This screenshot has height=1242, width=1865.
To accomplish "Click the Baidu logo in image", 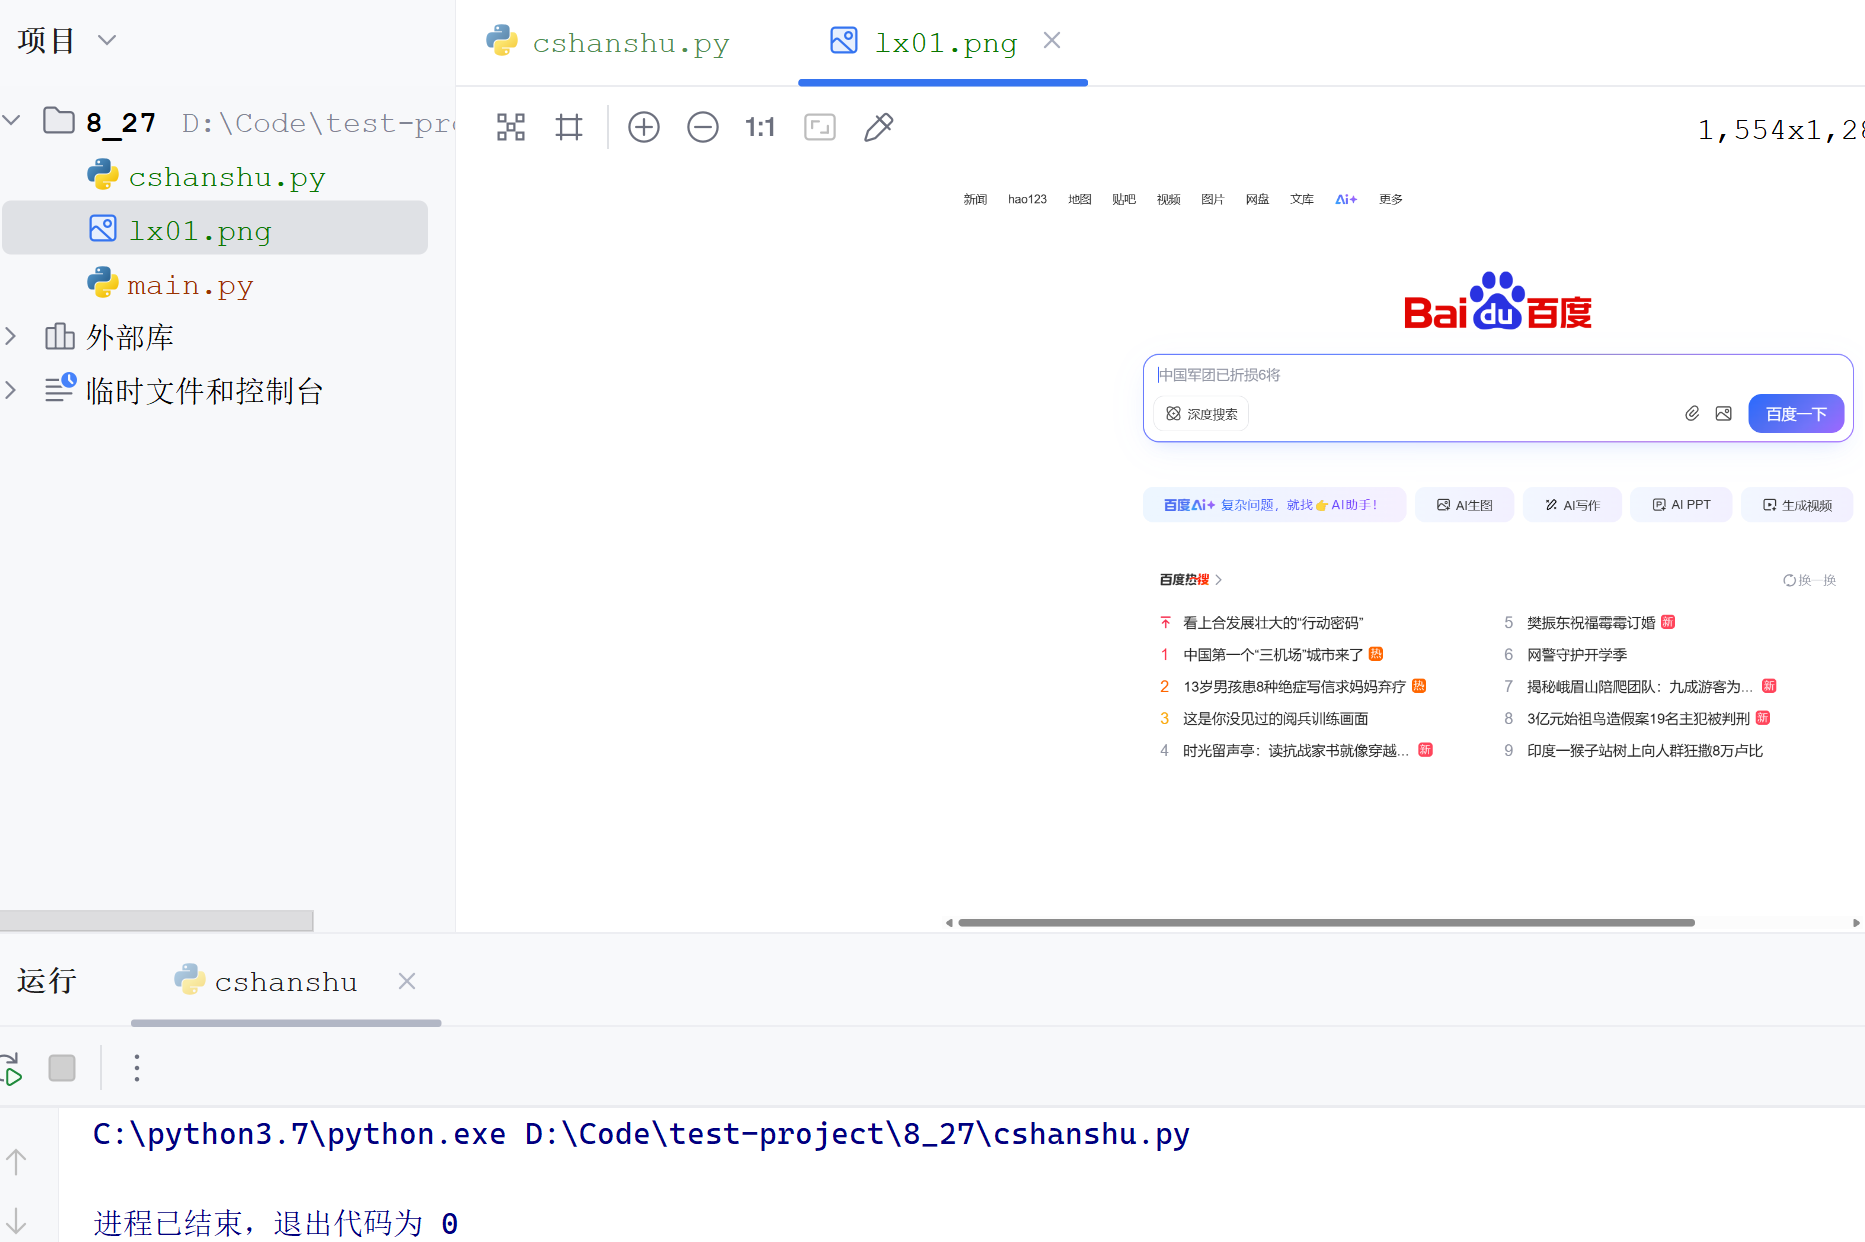I will pos(1497,301).
